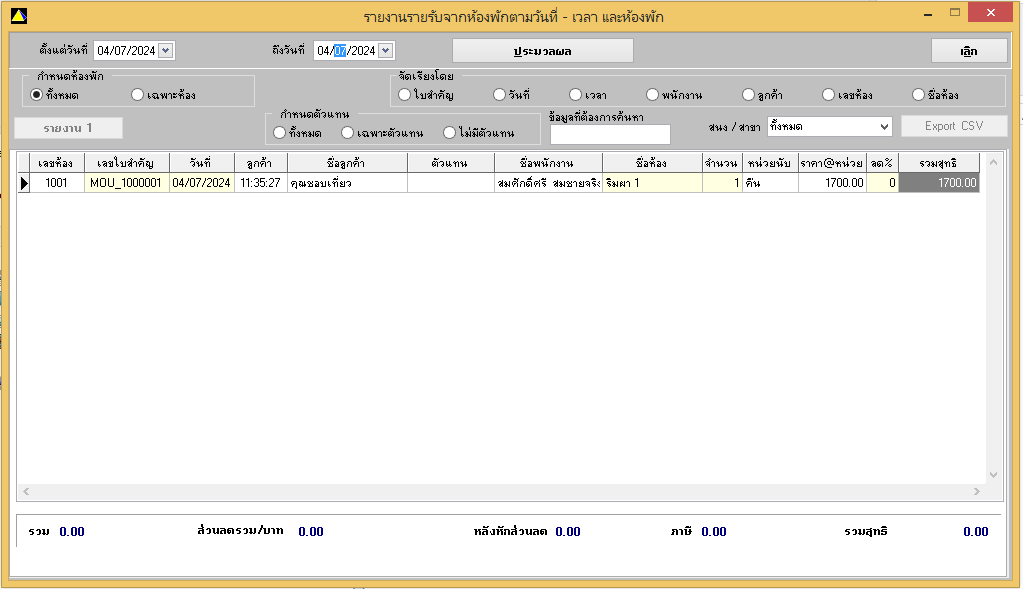Click room number cell 1001
Viewport: 1023px width, 589px height.
coord(56,183)
